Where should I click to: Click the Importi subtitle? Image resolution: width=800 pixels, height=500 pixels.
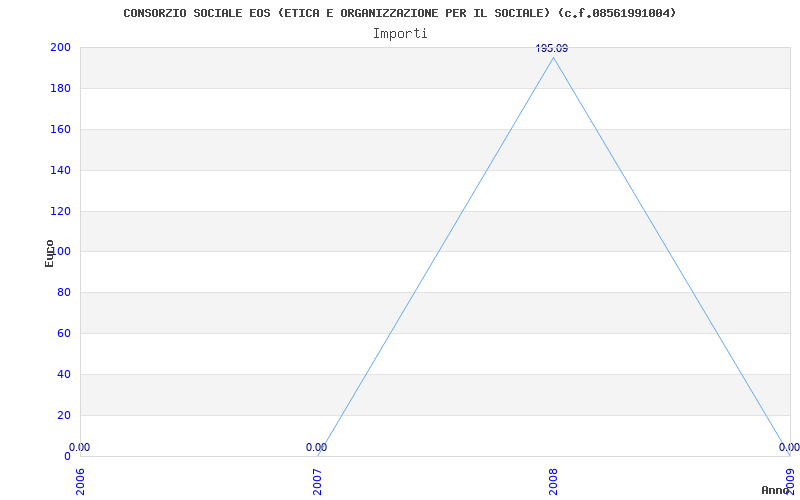tap(399, 34)
